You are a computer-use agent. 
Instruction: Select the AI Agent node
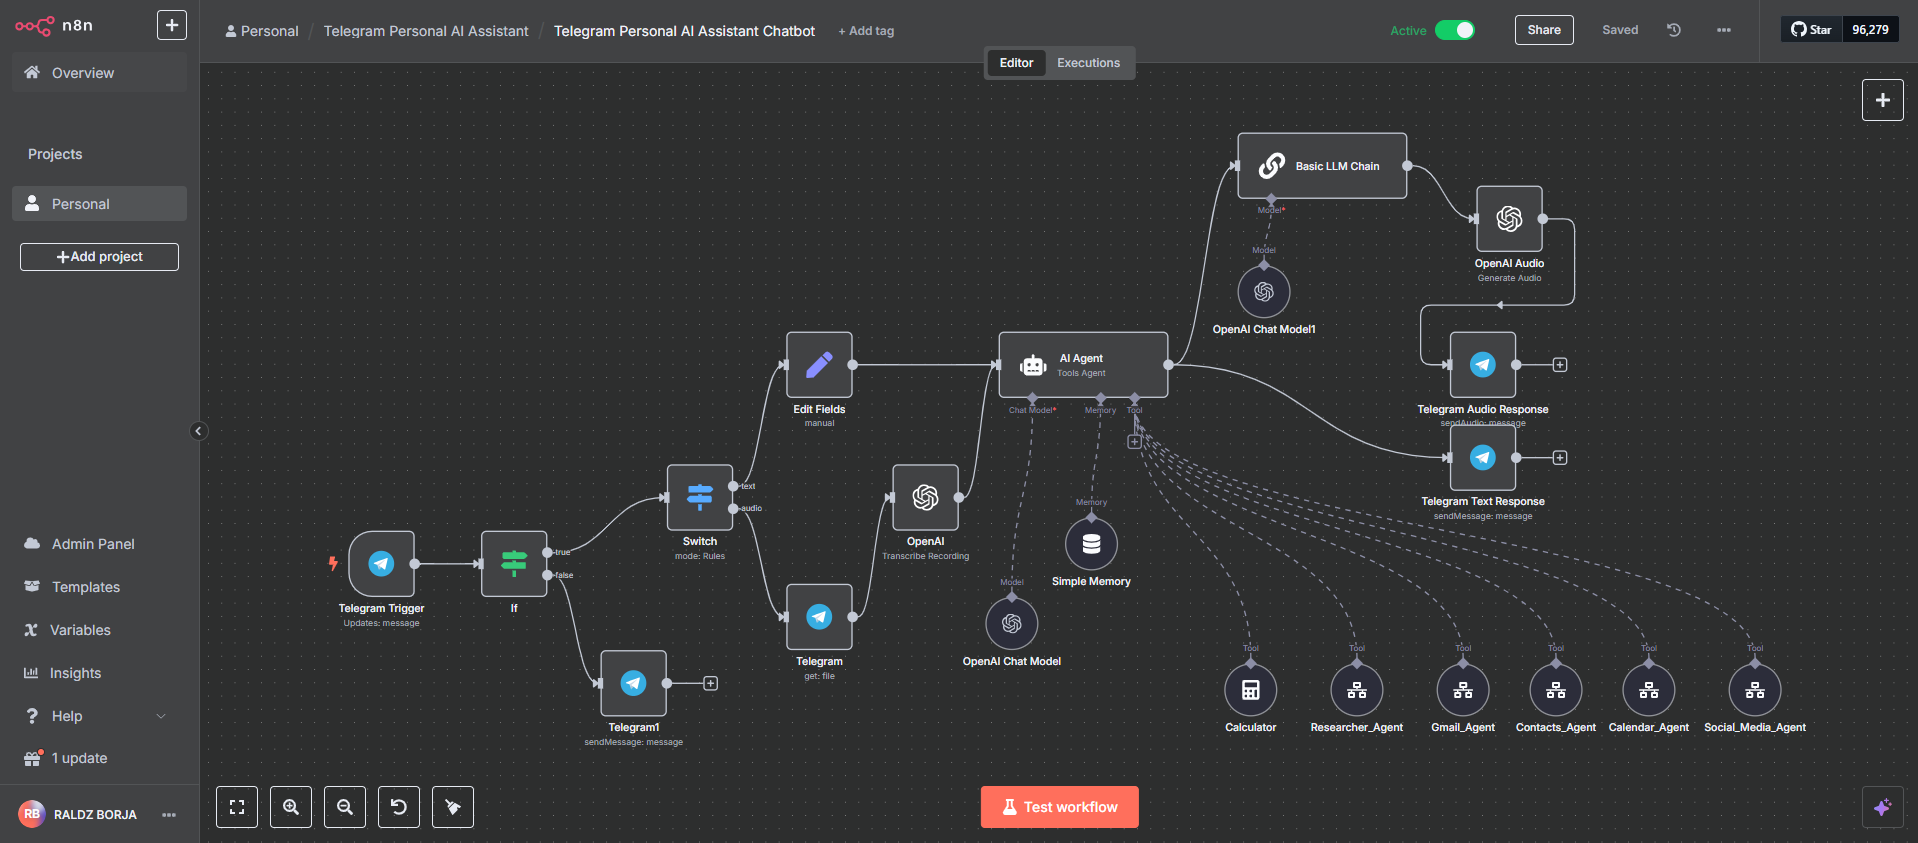point(1083,365)
